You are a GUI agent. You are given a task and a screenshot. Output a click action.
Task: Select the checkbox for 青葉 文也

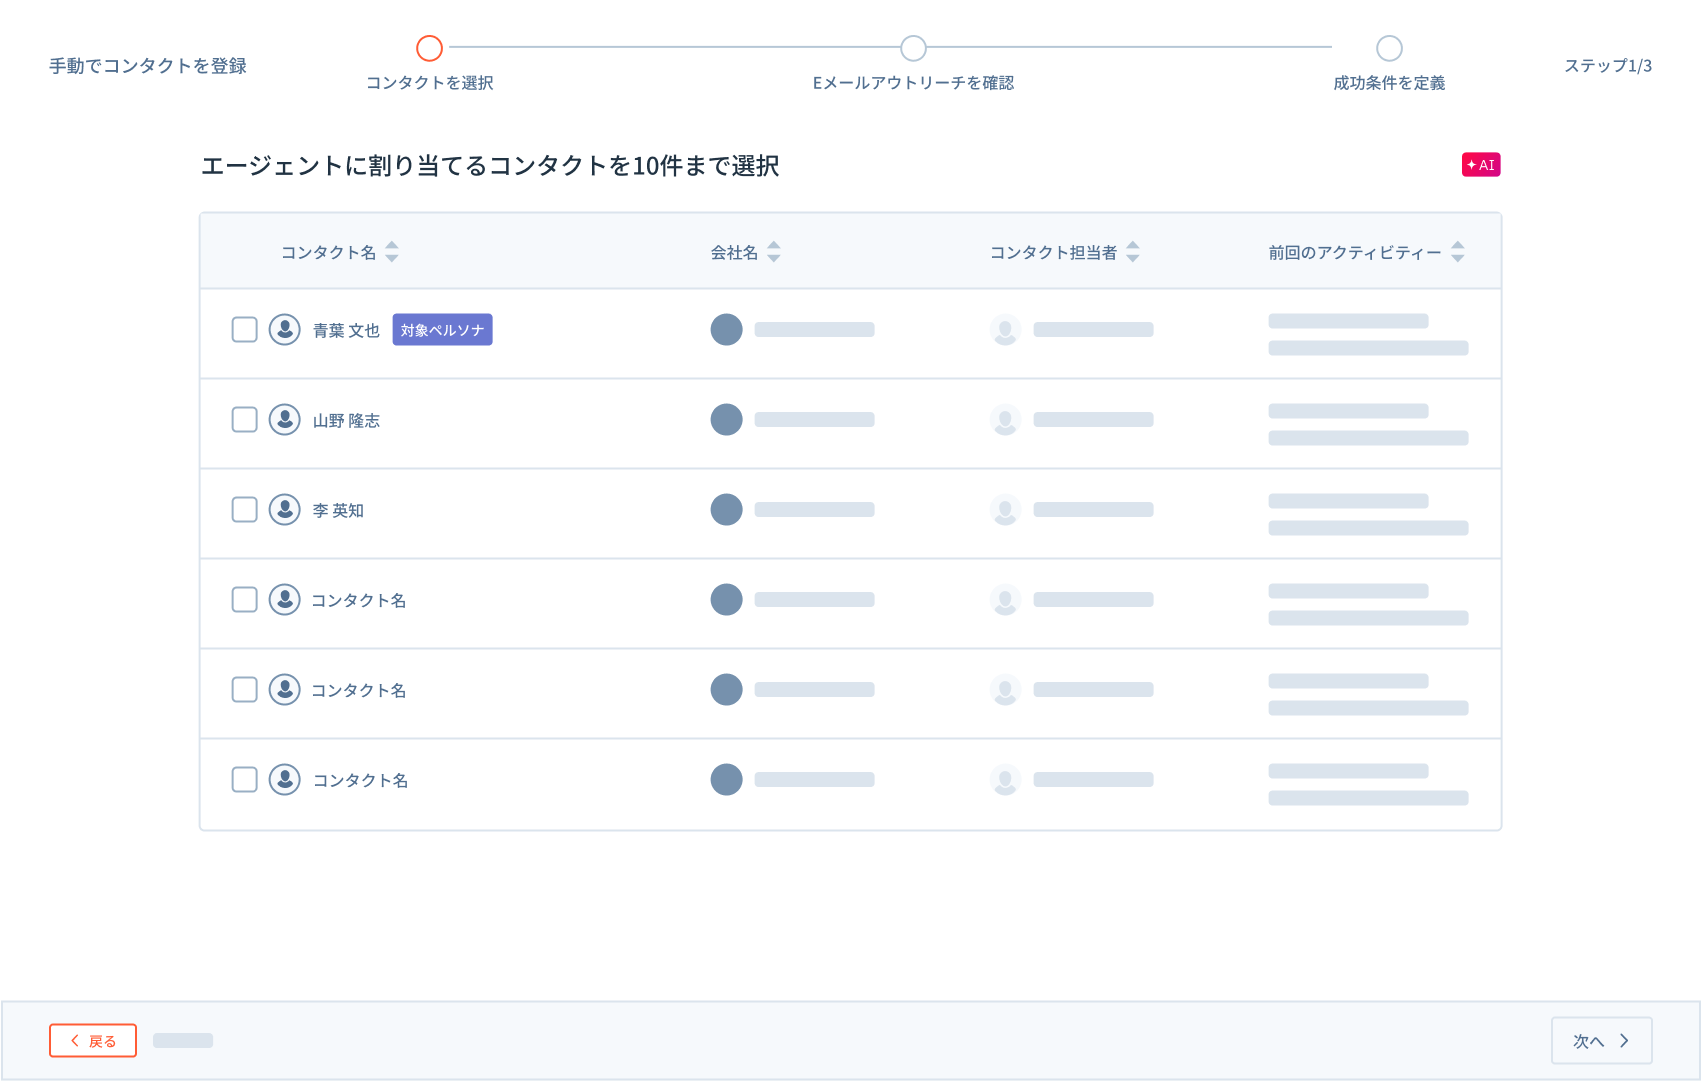(x=244, y=330)
